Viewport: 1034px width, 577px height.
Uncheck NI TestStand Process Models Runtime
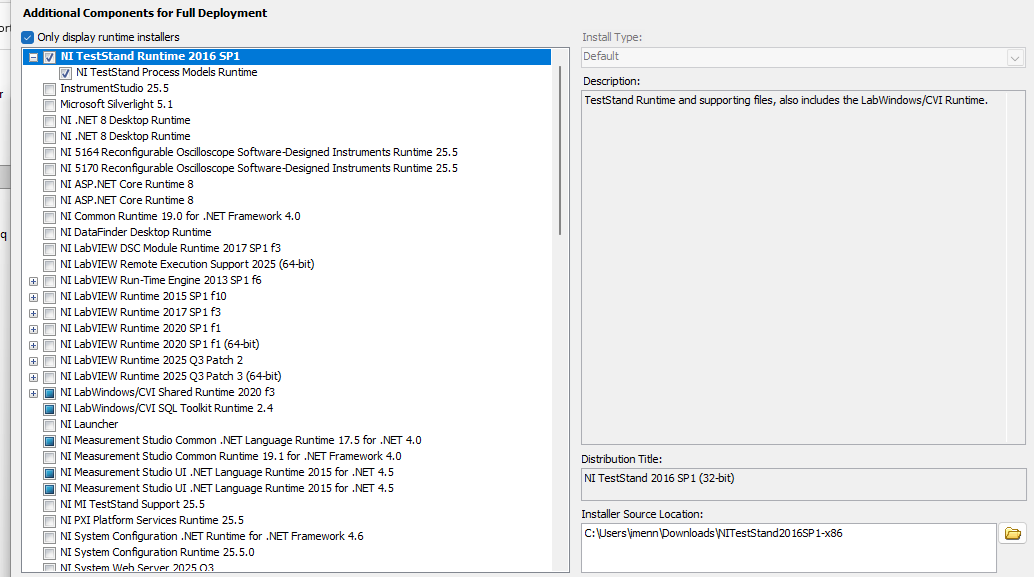[x=65, y=73]
